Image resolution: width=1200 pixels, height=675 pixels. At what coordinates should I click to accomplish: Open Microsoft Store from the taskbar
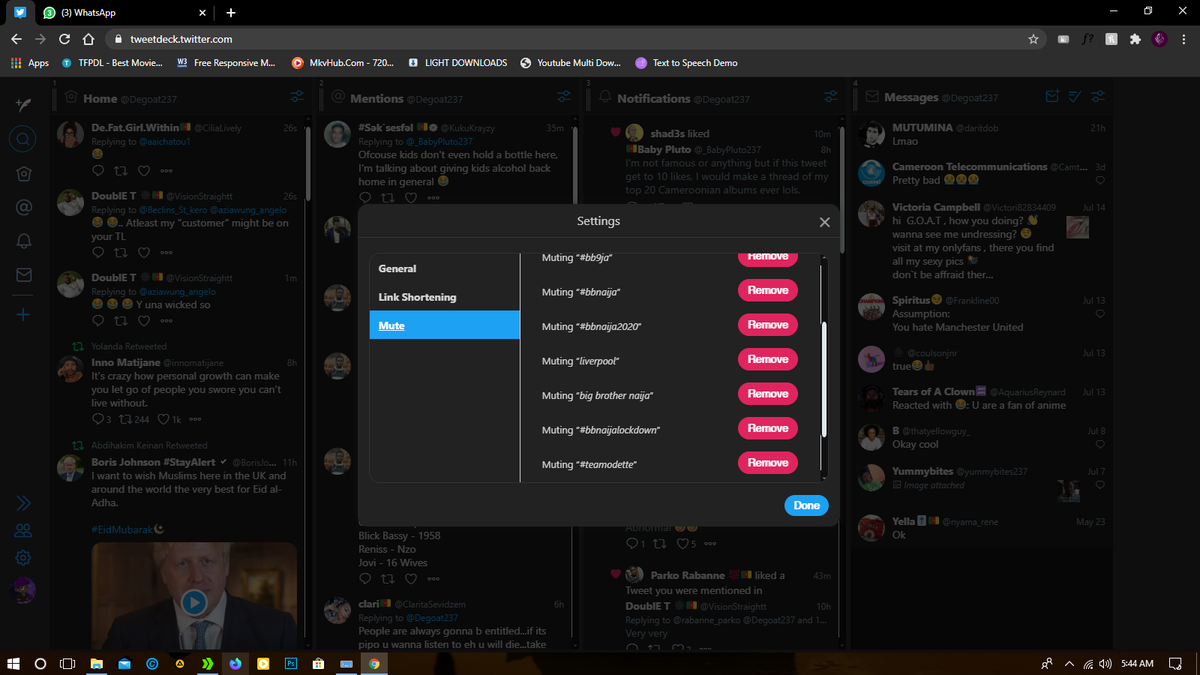coord(319,663)
